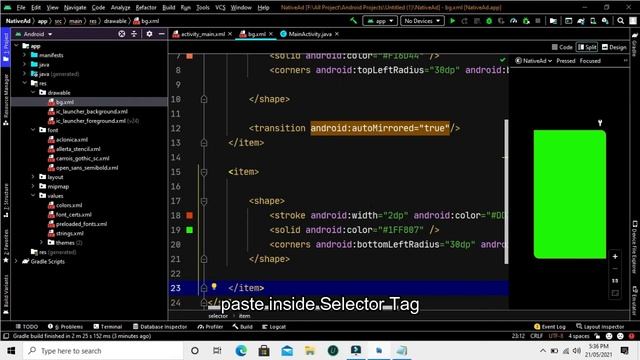Open colors.xml in the project tree
Screen dimensions: 640x360
click(65, 205)
